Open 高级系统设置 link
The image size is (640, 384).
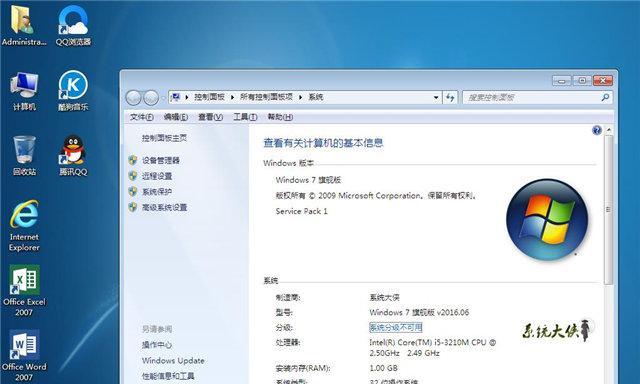164,207
